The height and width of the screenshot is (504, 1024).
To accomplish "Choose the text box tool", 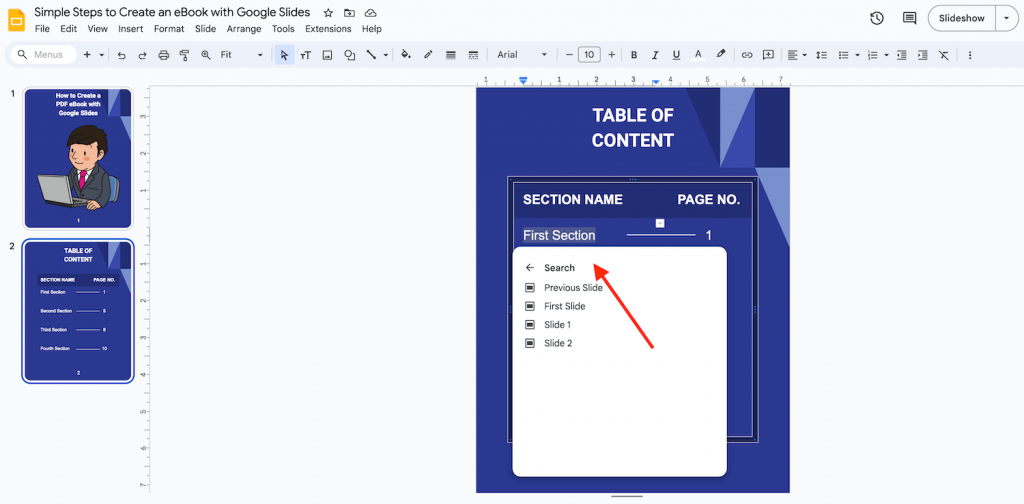I will (x=306, y=55).
